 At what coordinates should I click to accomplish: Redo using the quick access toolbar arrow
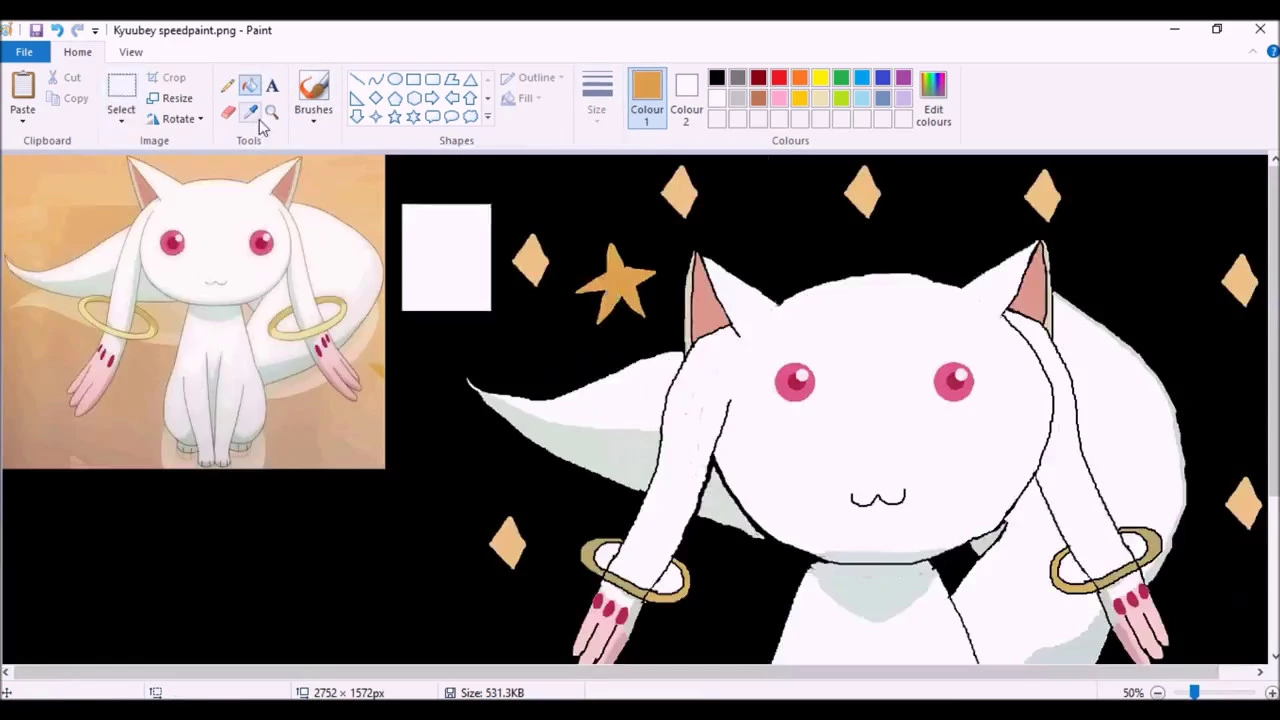coord(77,30)
